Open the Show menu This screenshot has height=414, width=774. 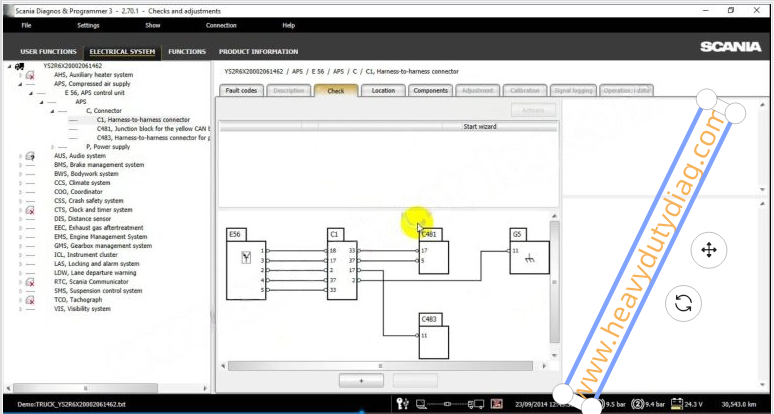(x=153, y=25)
